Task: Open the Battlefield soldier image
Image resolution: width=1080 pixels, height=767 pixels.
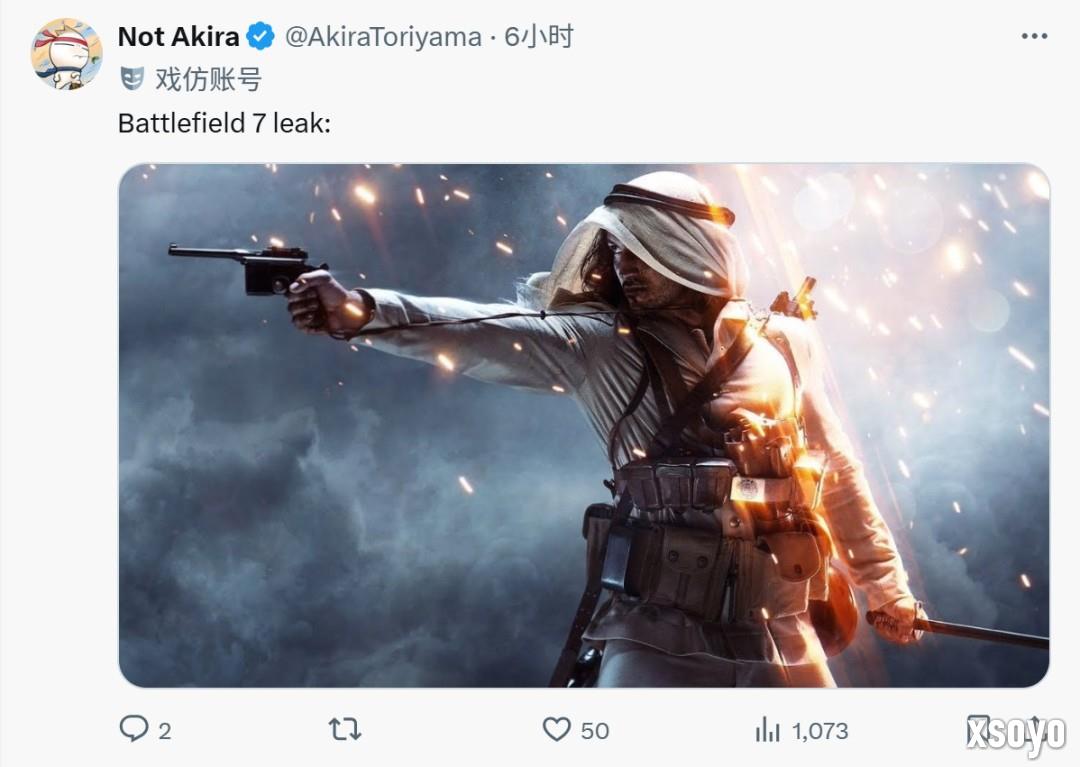Action: pos(583,425)
